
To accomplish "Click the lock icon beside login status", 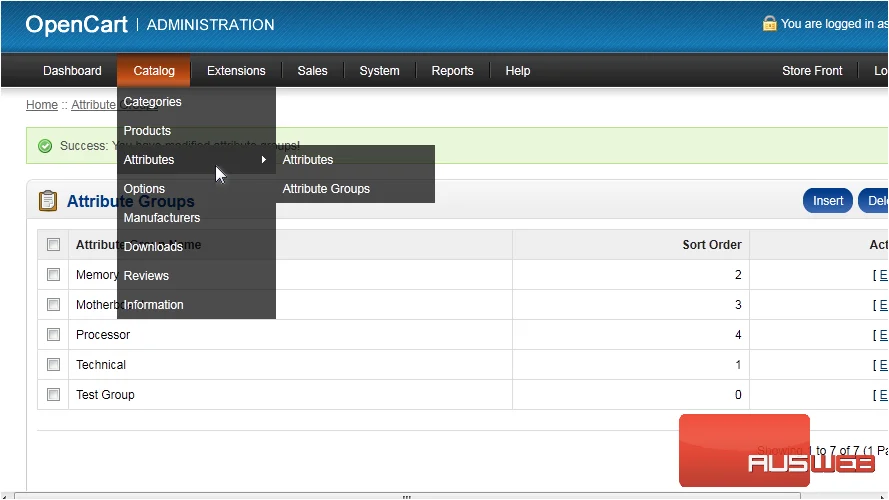I will 769,23.
